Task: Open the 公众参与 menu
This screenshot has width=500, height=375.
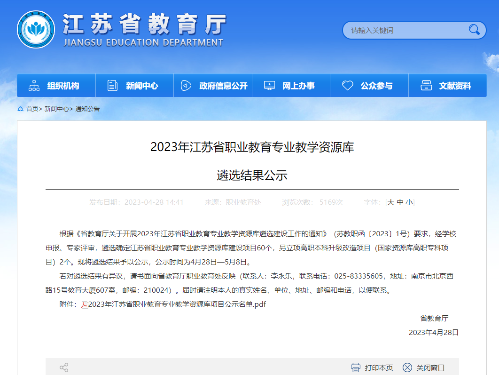Action: [x=369, y=86]
